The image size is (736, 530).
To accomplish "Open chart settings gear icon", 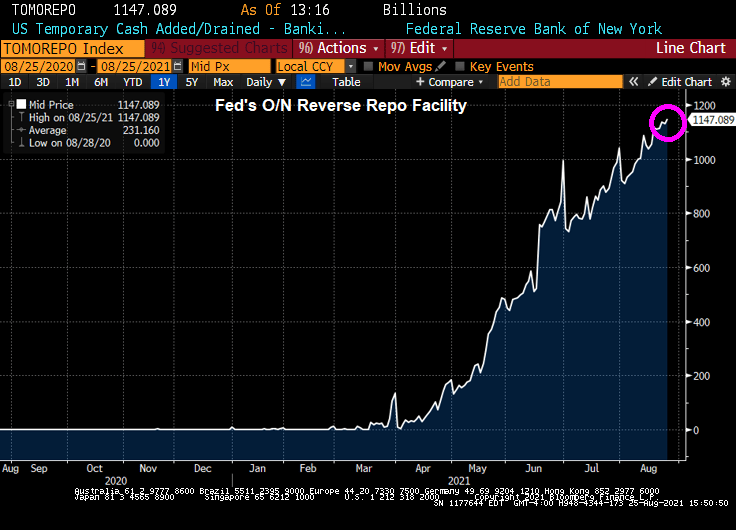I will click(x=725, y=82).
